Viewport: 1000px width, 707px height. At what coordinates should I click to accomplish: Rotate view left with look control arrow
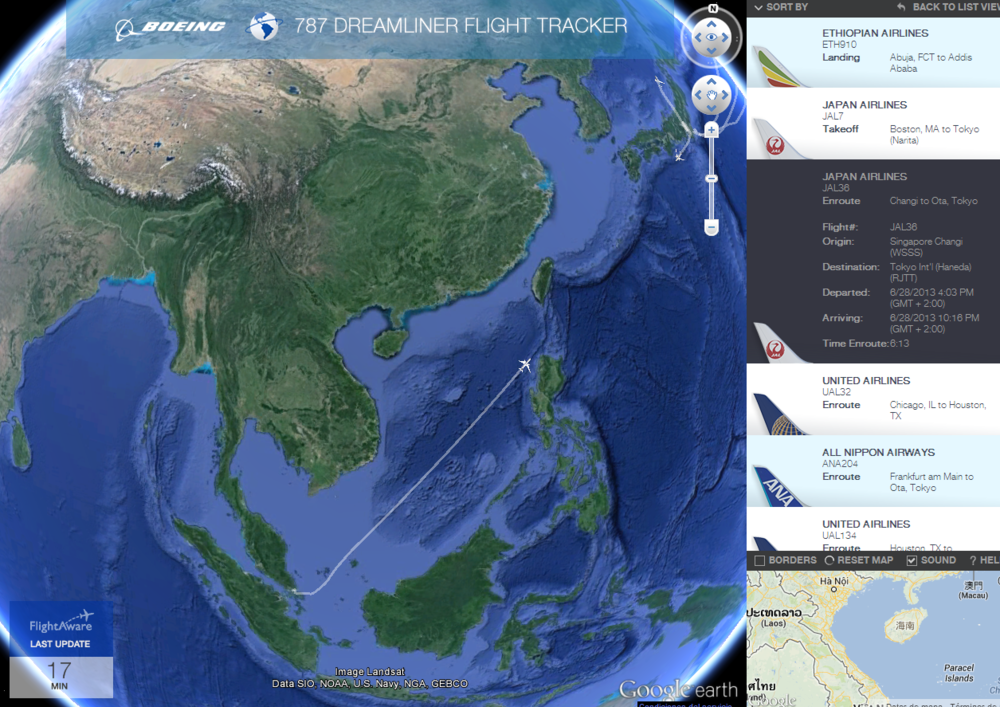(x=698, y=38)
